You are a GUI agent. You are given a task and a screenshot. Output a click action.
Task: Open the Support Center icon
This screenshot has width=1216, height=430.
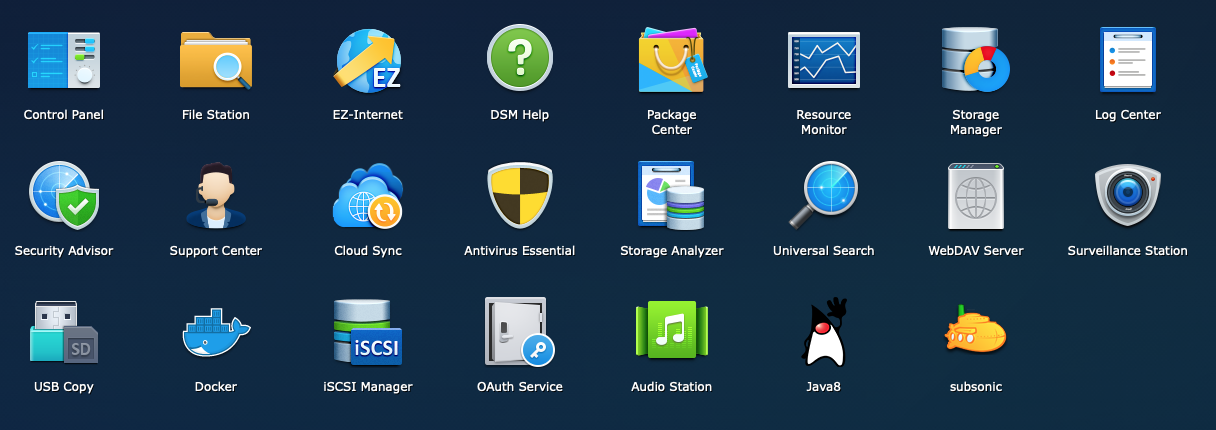[216, 196]
